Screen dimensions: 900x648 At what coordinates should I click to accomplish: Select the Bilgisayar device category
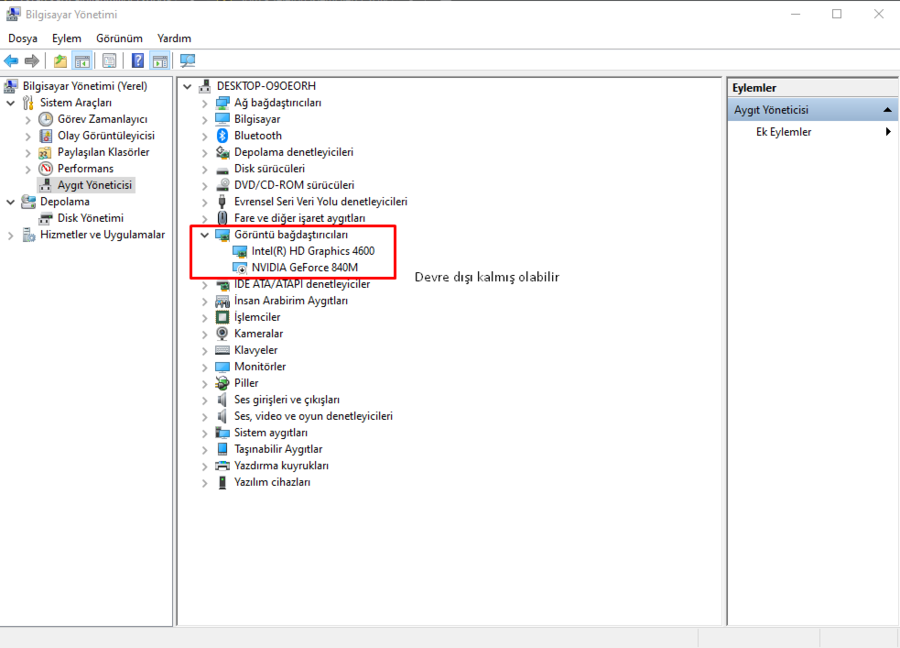coord(257,119)
